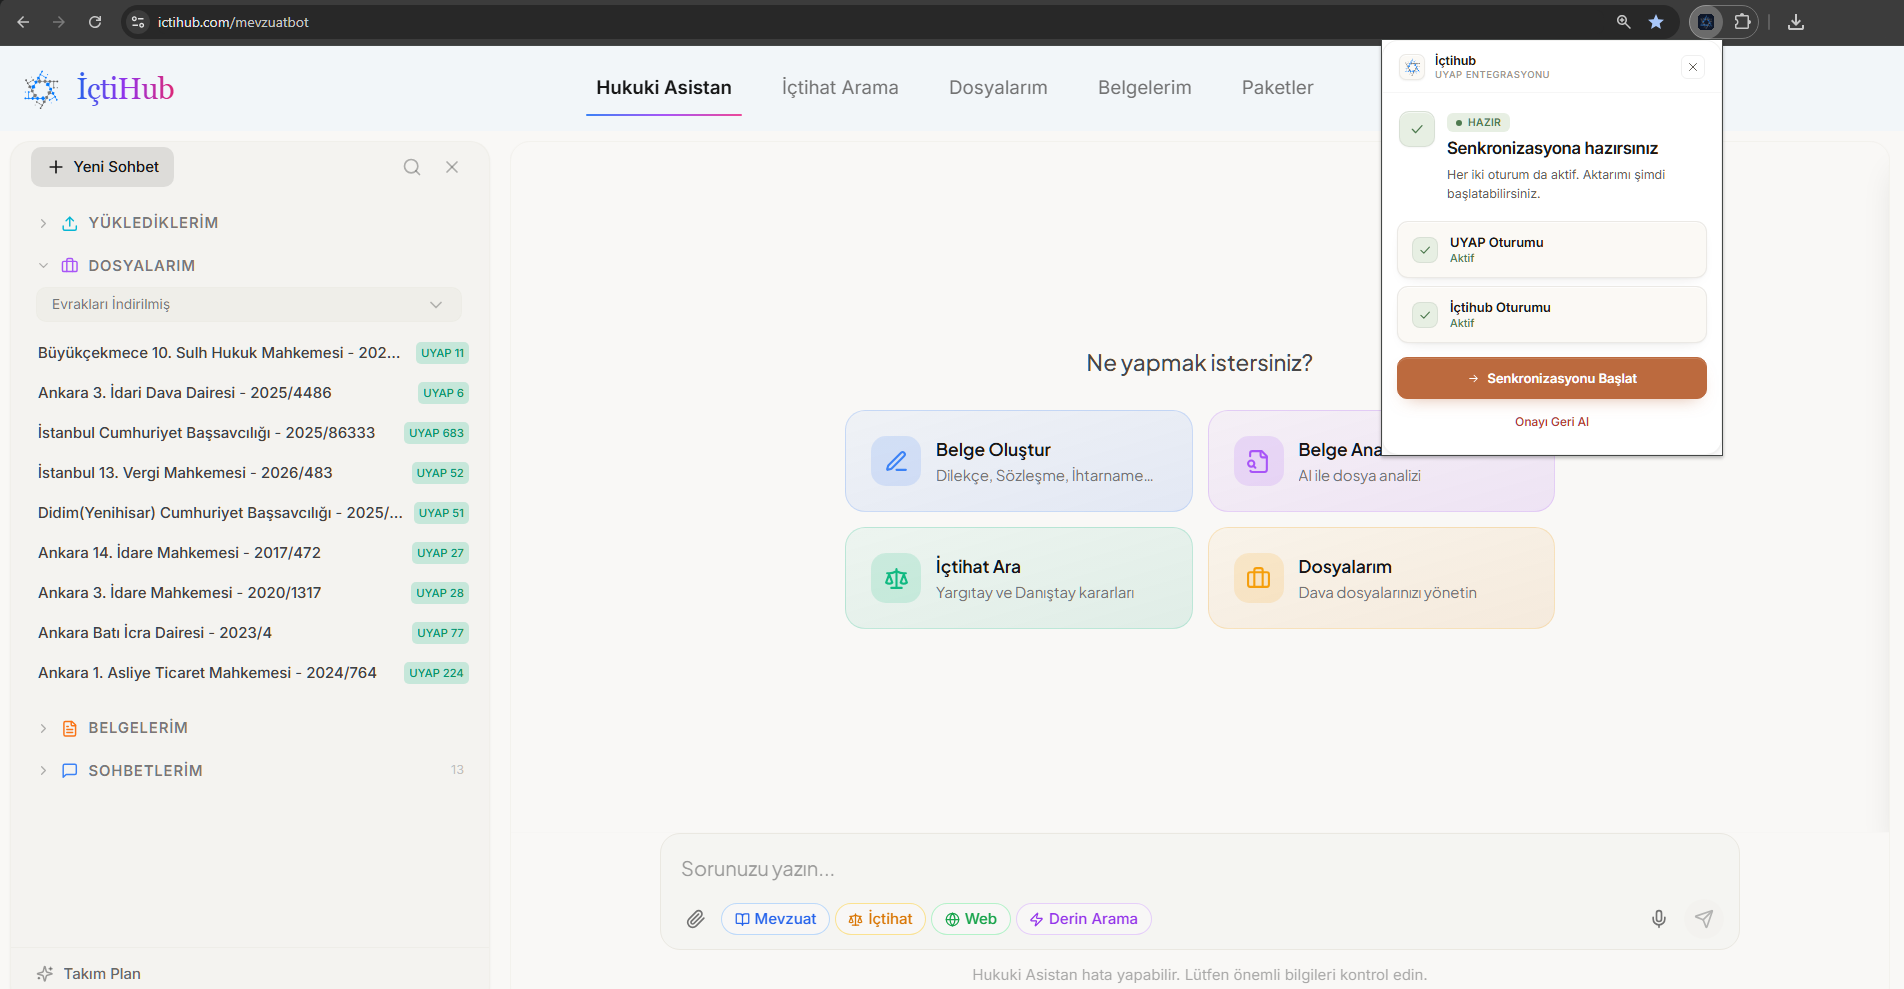Click the paperclip attach file icon
The image size is (1904, 989).
click(696, 919)
